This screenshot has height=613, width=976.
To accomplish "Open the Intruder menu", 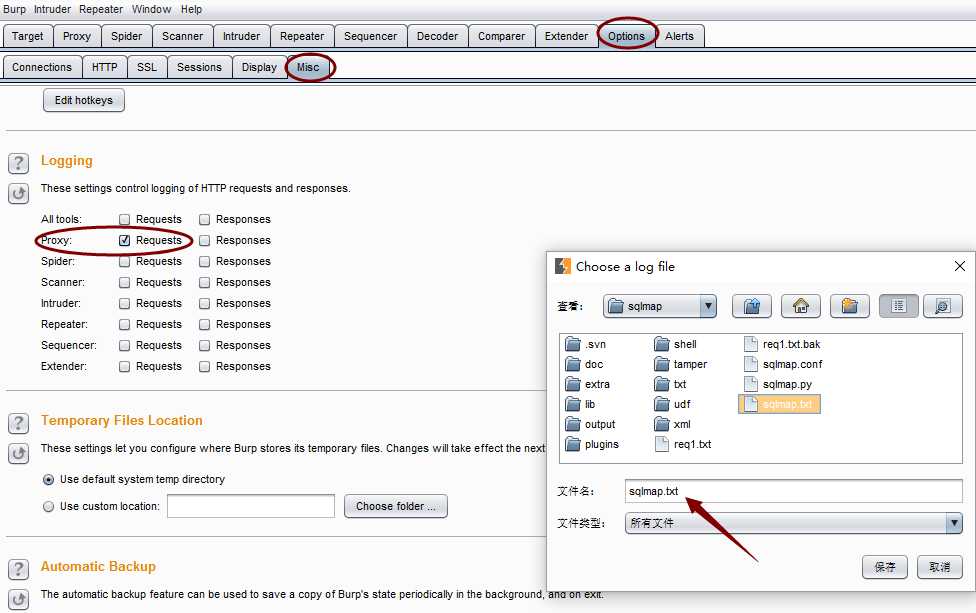I will click(52, 9).
